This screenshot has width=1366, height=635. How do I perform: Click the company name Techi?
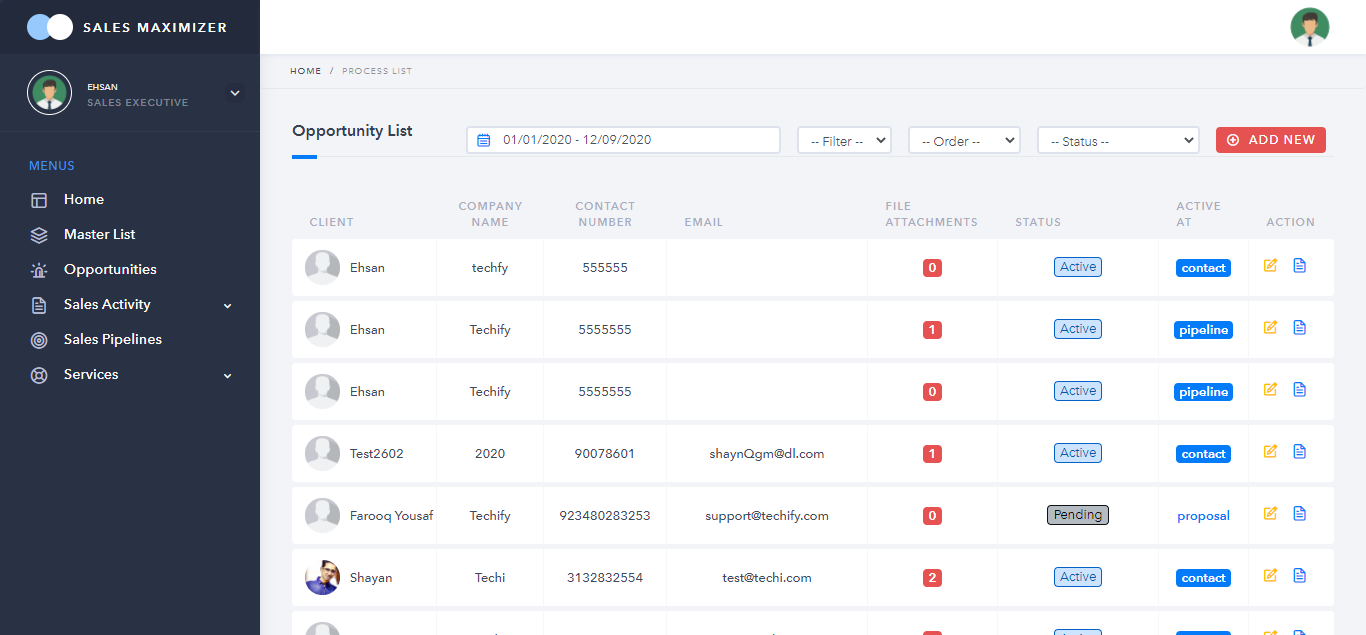coord(490,578)
